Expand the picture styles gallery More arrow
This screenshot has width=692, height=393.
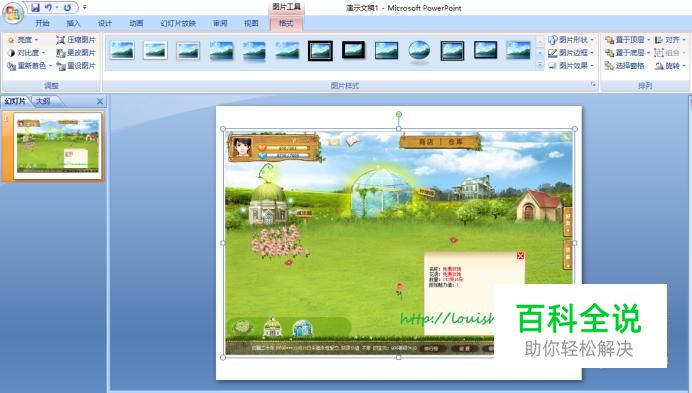click(x=540, y=64)
